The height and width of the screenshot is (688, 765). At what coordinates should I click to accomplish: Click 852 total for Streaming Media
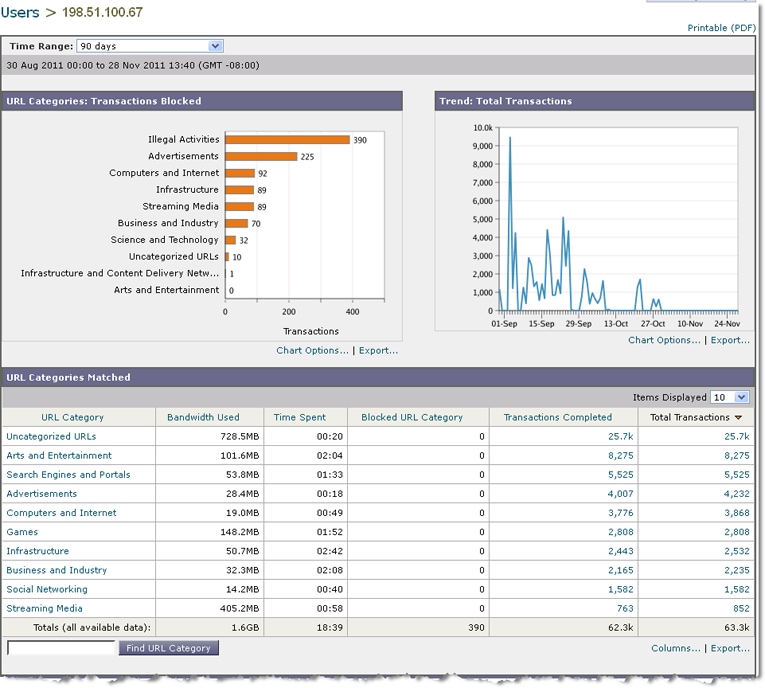[741, 608]
